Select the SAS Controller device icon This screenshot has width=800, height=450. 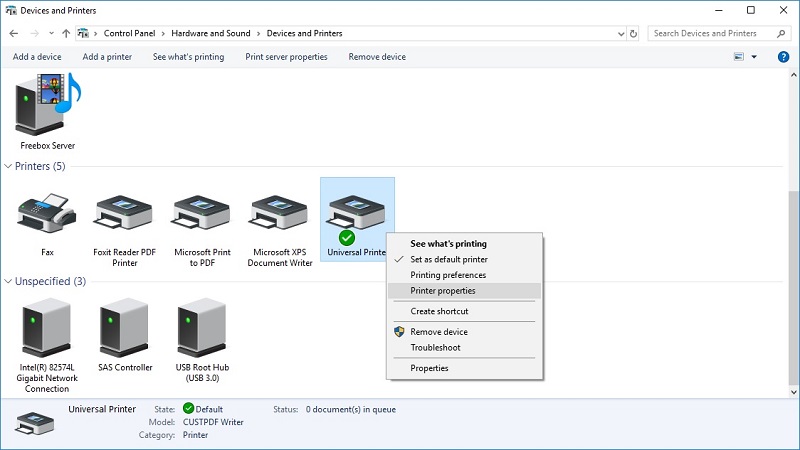125,330
